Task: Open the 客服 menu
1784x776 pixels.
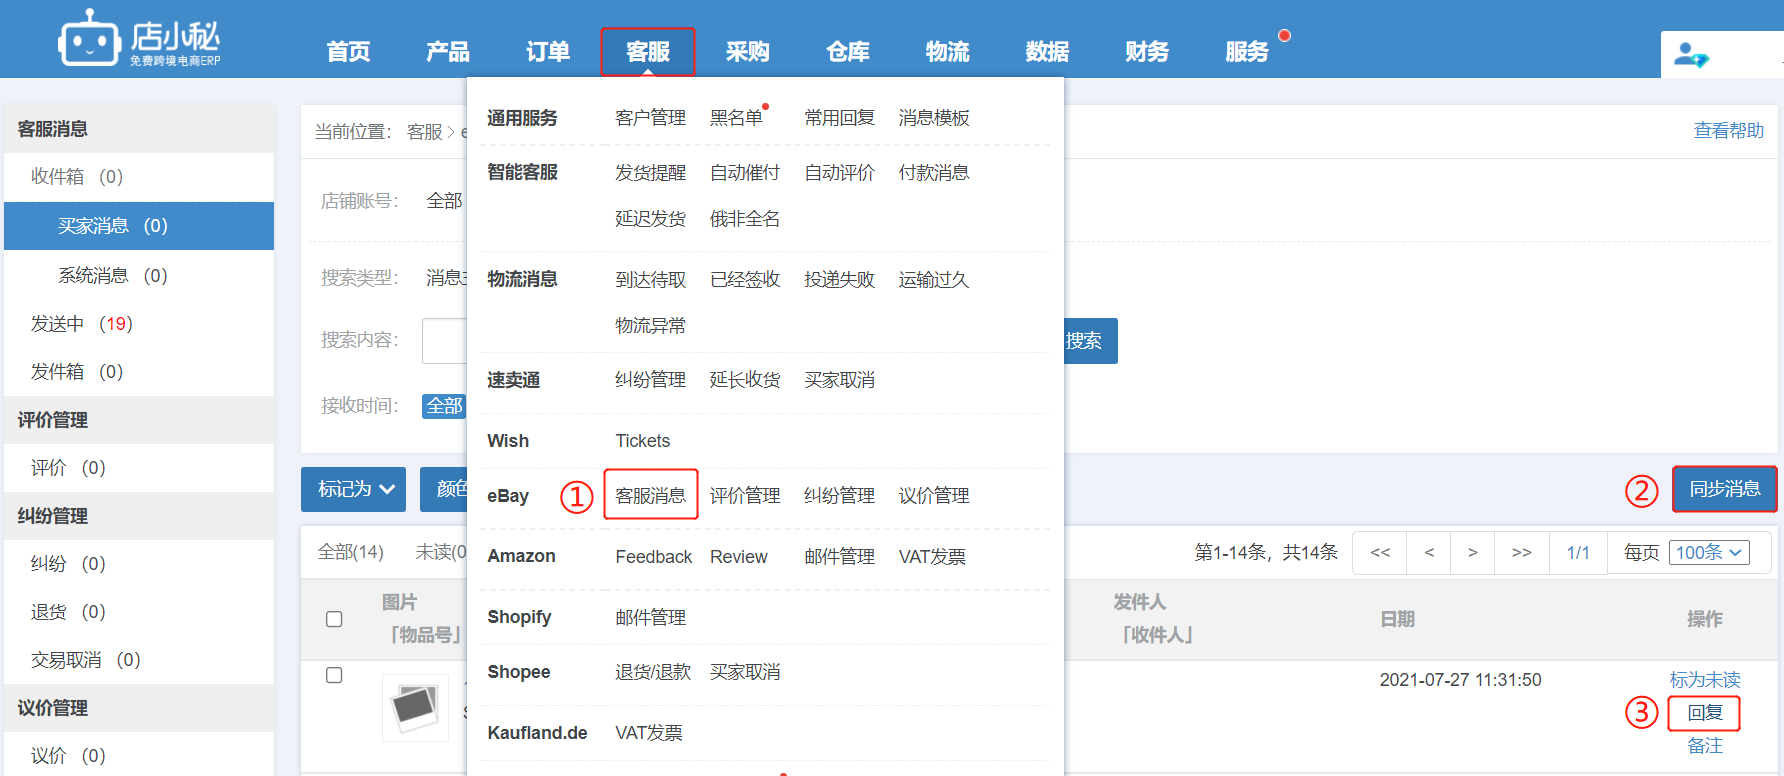Action: (648, 52)
